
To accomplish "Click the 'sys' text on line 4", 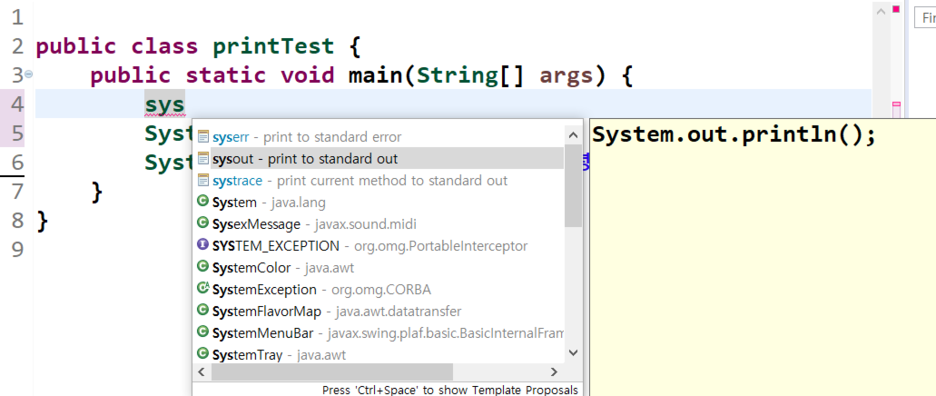I will point(165,105).
